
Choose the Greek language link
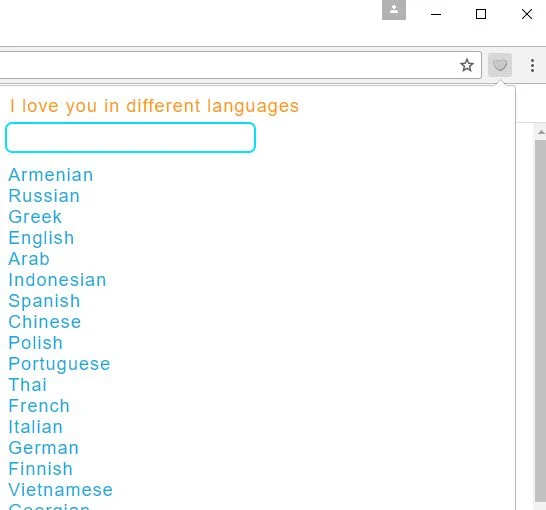(35, 217)
